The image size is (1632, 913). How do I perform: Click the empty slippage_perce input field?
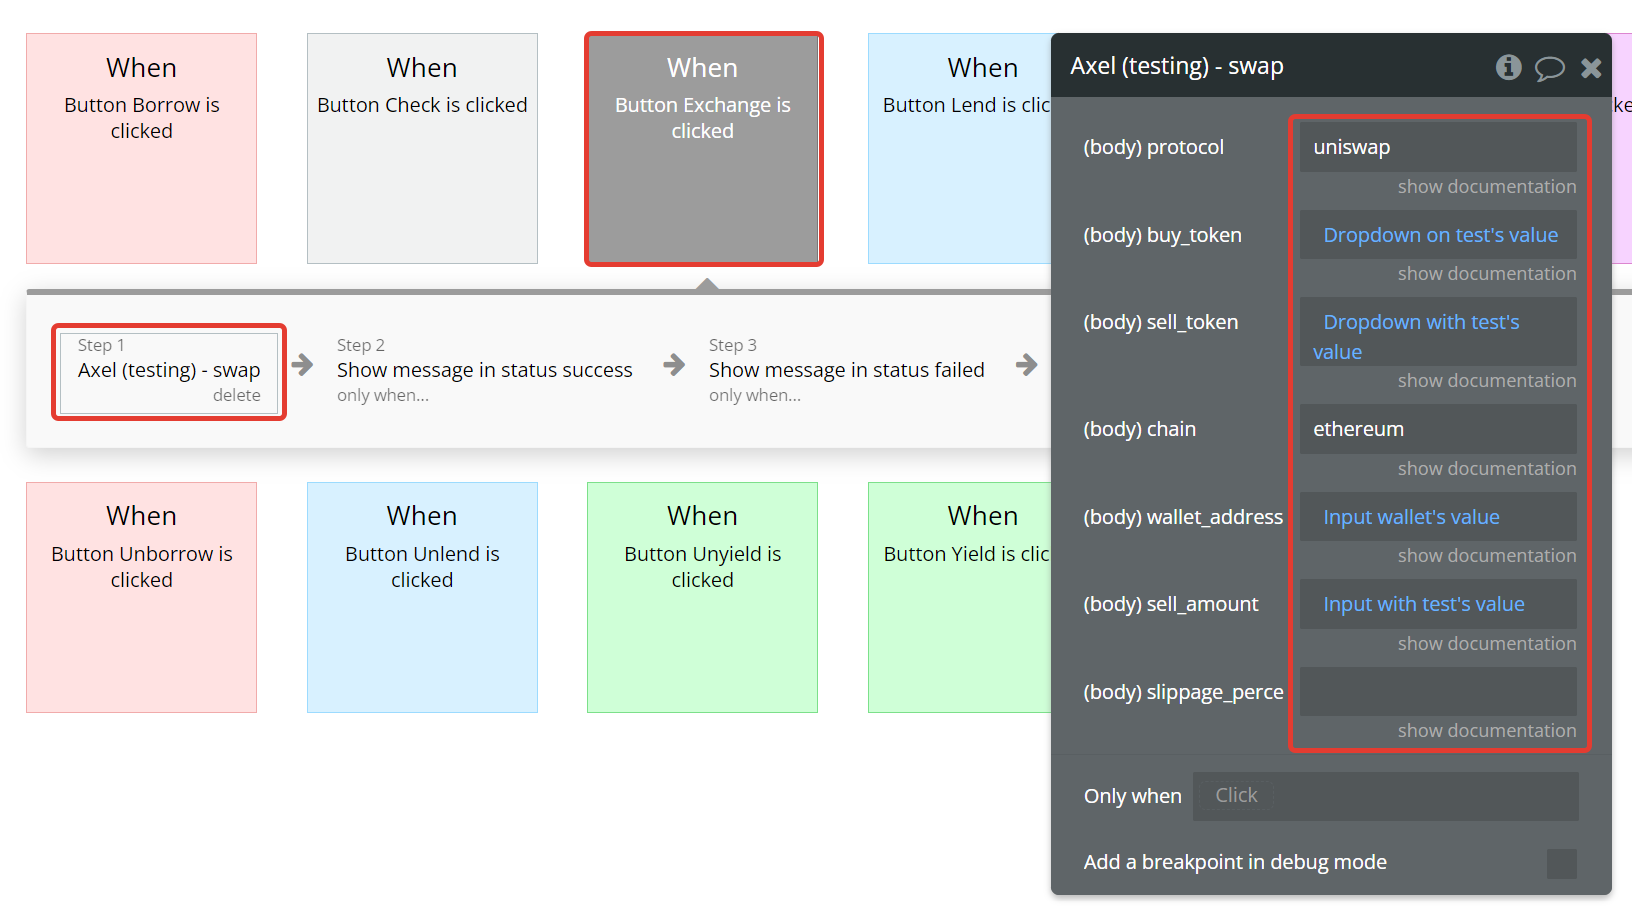(x=1438, y=692)
